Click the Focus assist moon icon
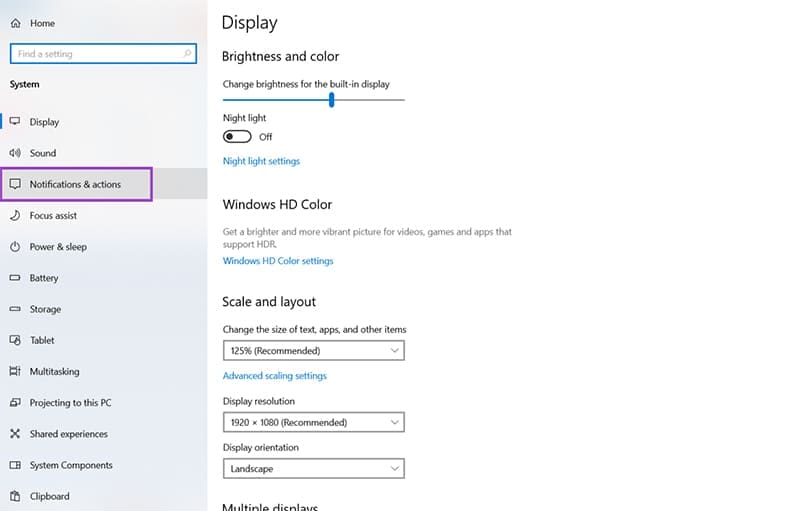Screen dimensions: 800x511 [x=15, y=215]
